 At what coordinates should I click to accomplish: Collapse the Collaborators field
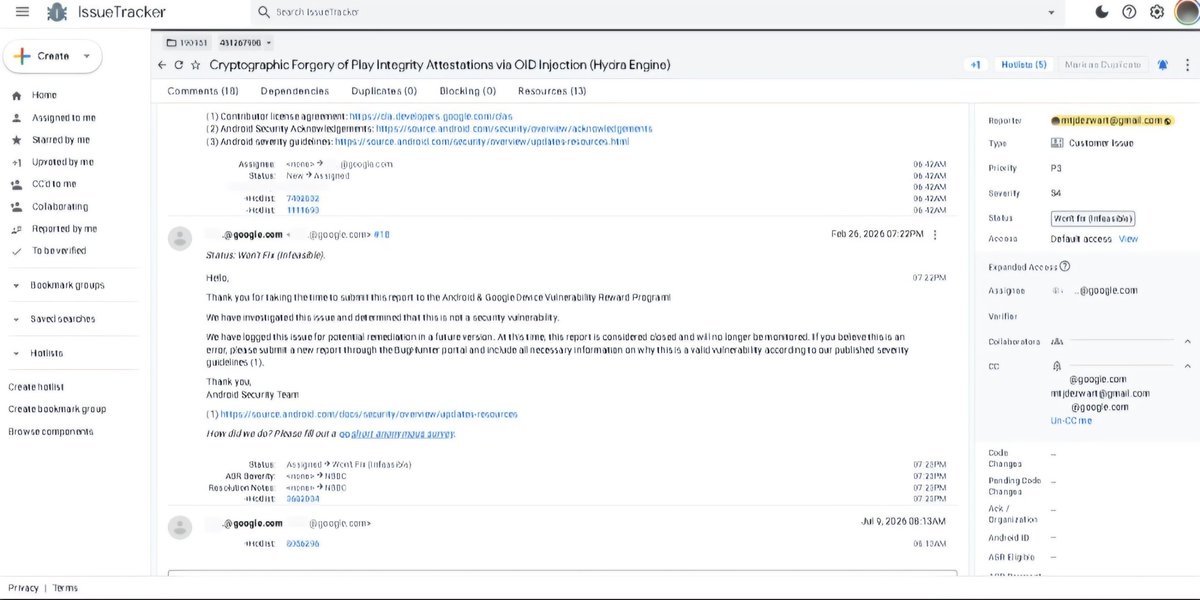tap(1187, 341)
